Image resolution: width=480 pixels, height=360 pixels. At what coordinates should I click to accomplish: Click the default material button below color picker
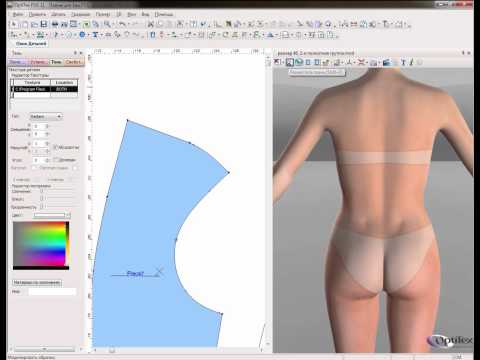coord(37,283)
